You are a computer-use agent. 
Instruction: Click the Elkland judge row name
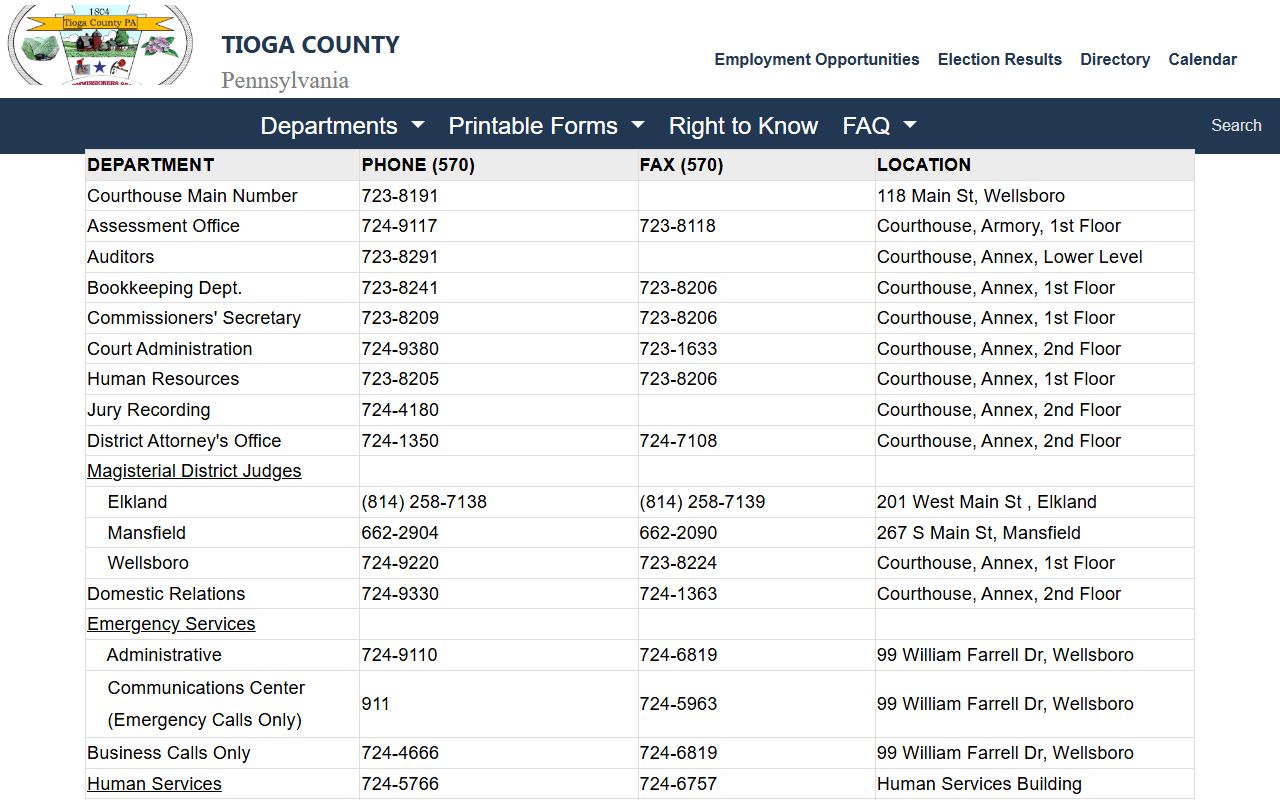coord(137,502)
